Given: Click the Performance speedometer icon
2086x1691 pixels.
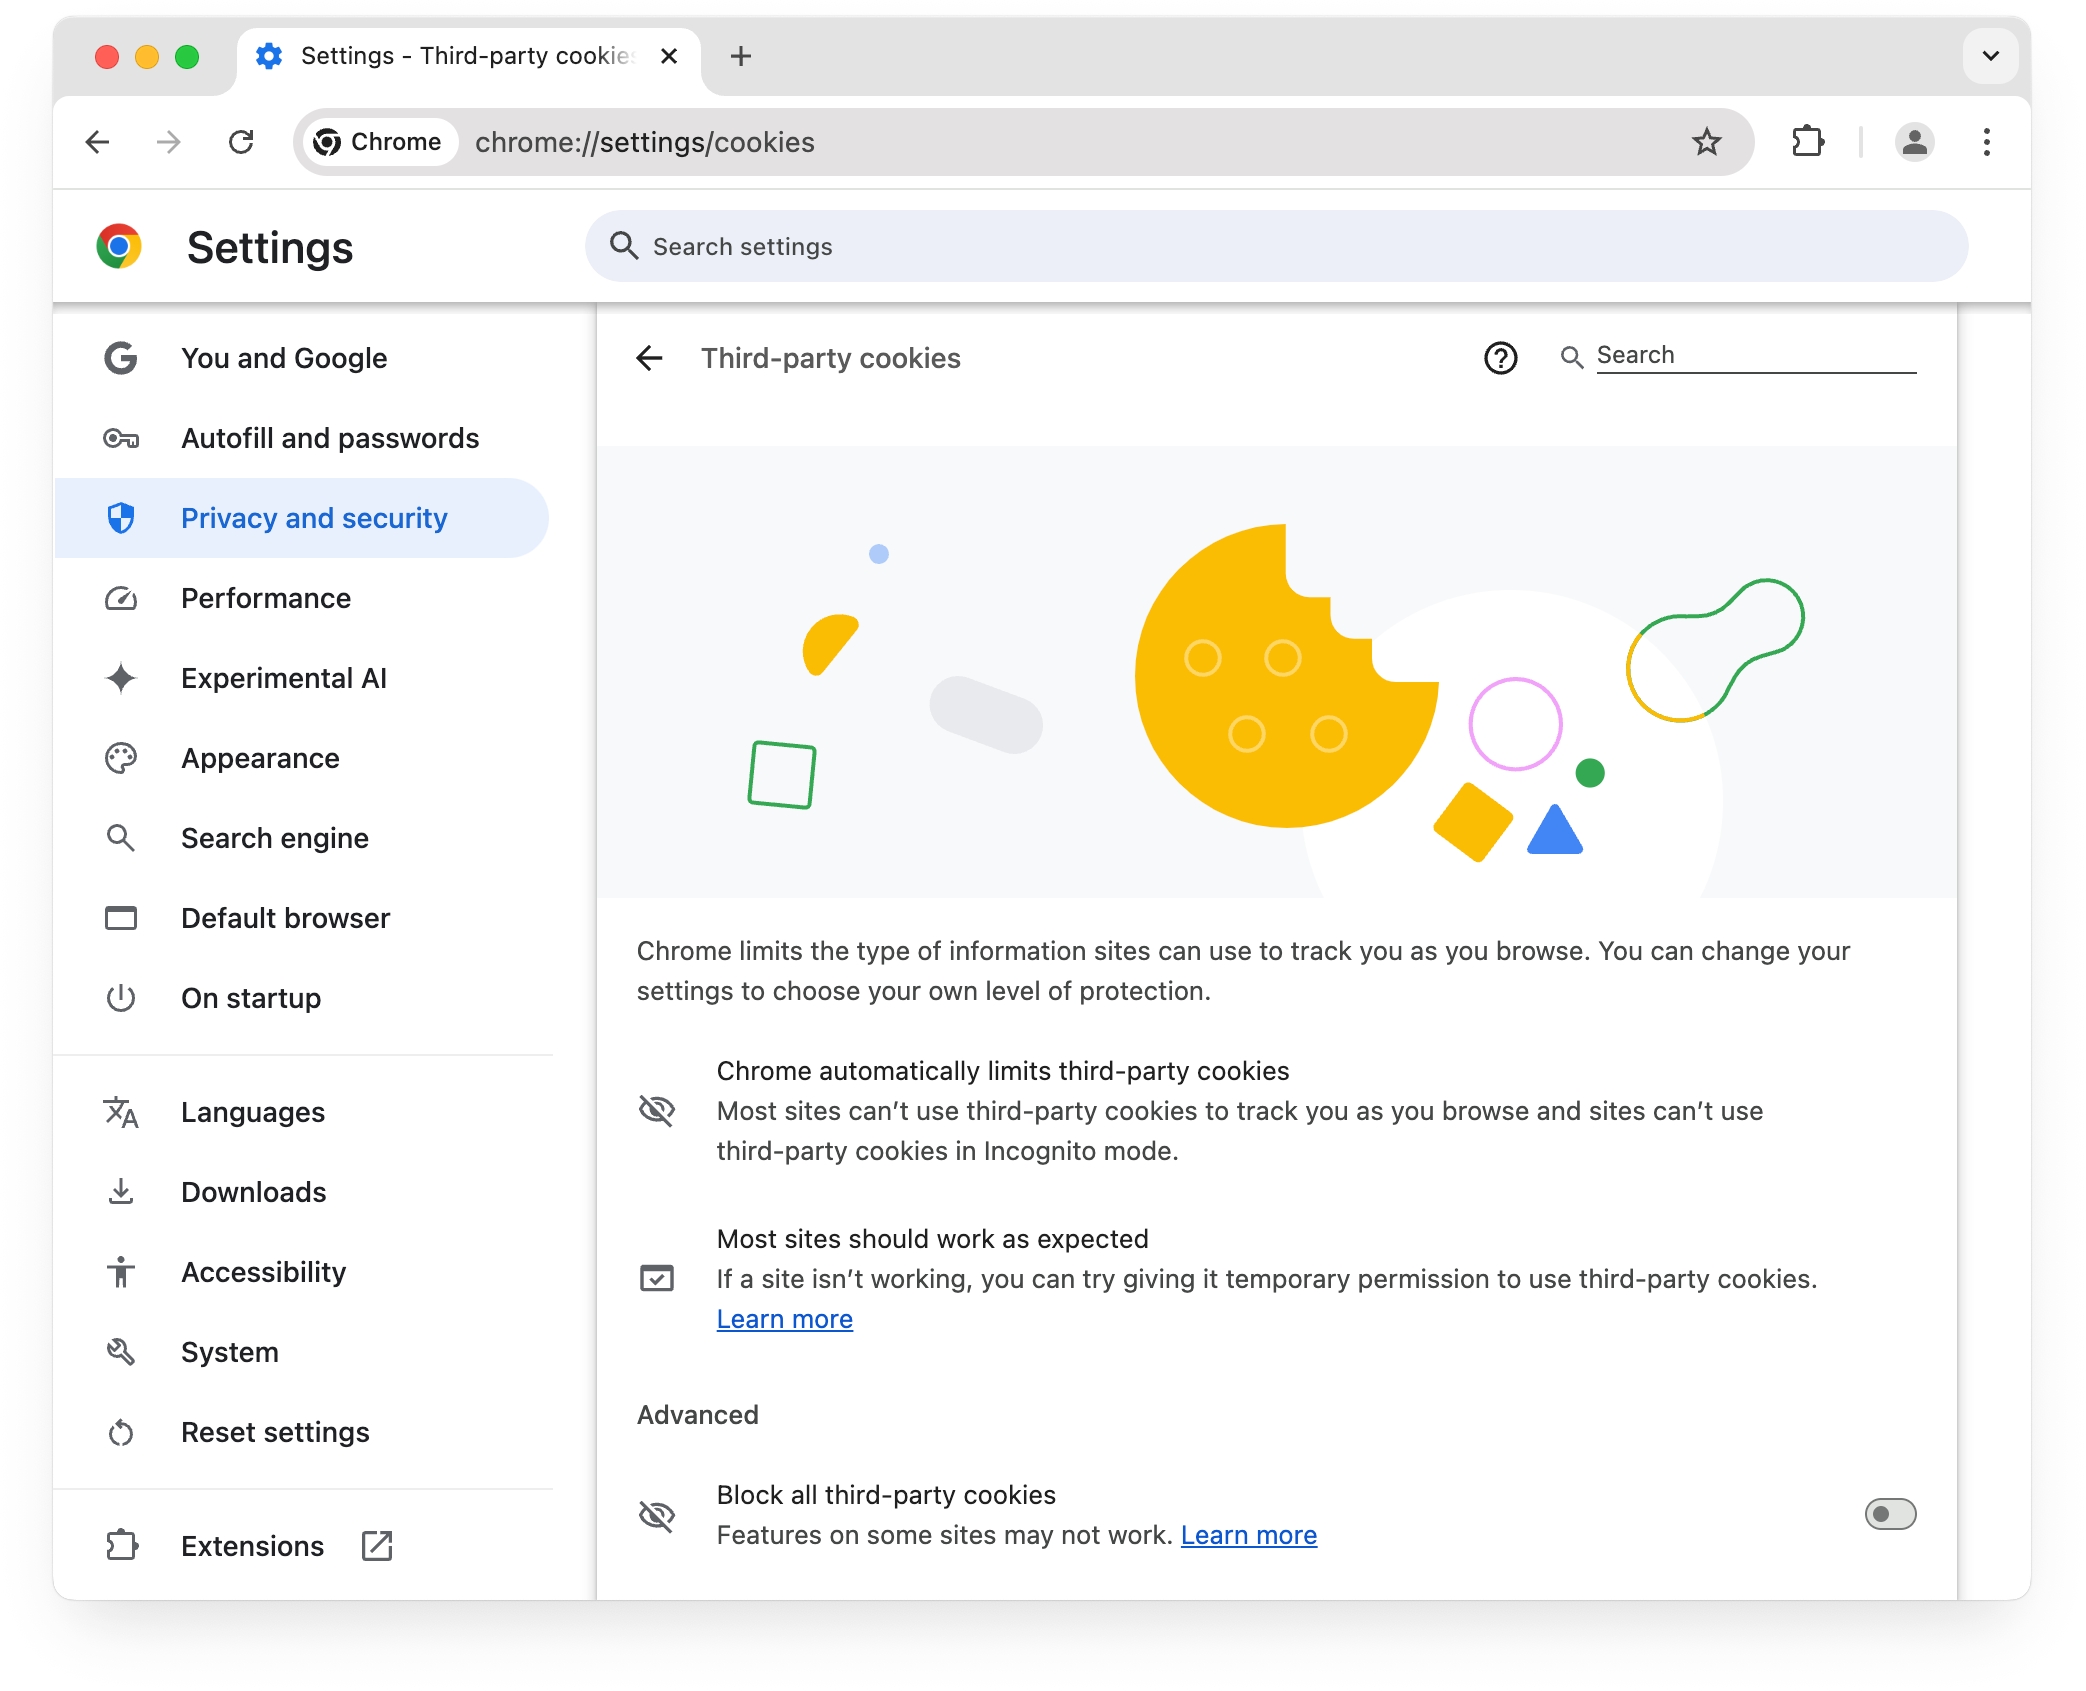Looking at the screenshot, I should click(121, 597).
